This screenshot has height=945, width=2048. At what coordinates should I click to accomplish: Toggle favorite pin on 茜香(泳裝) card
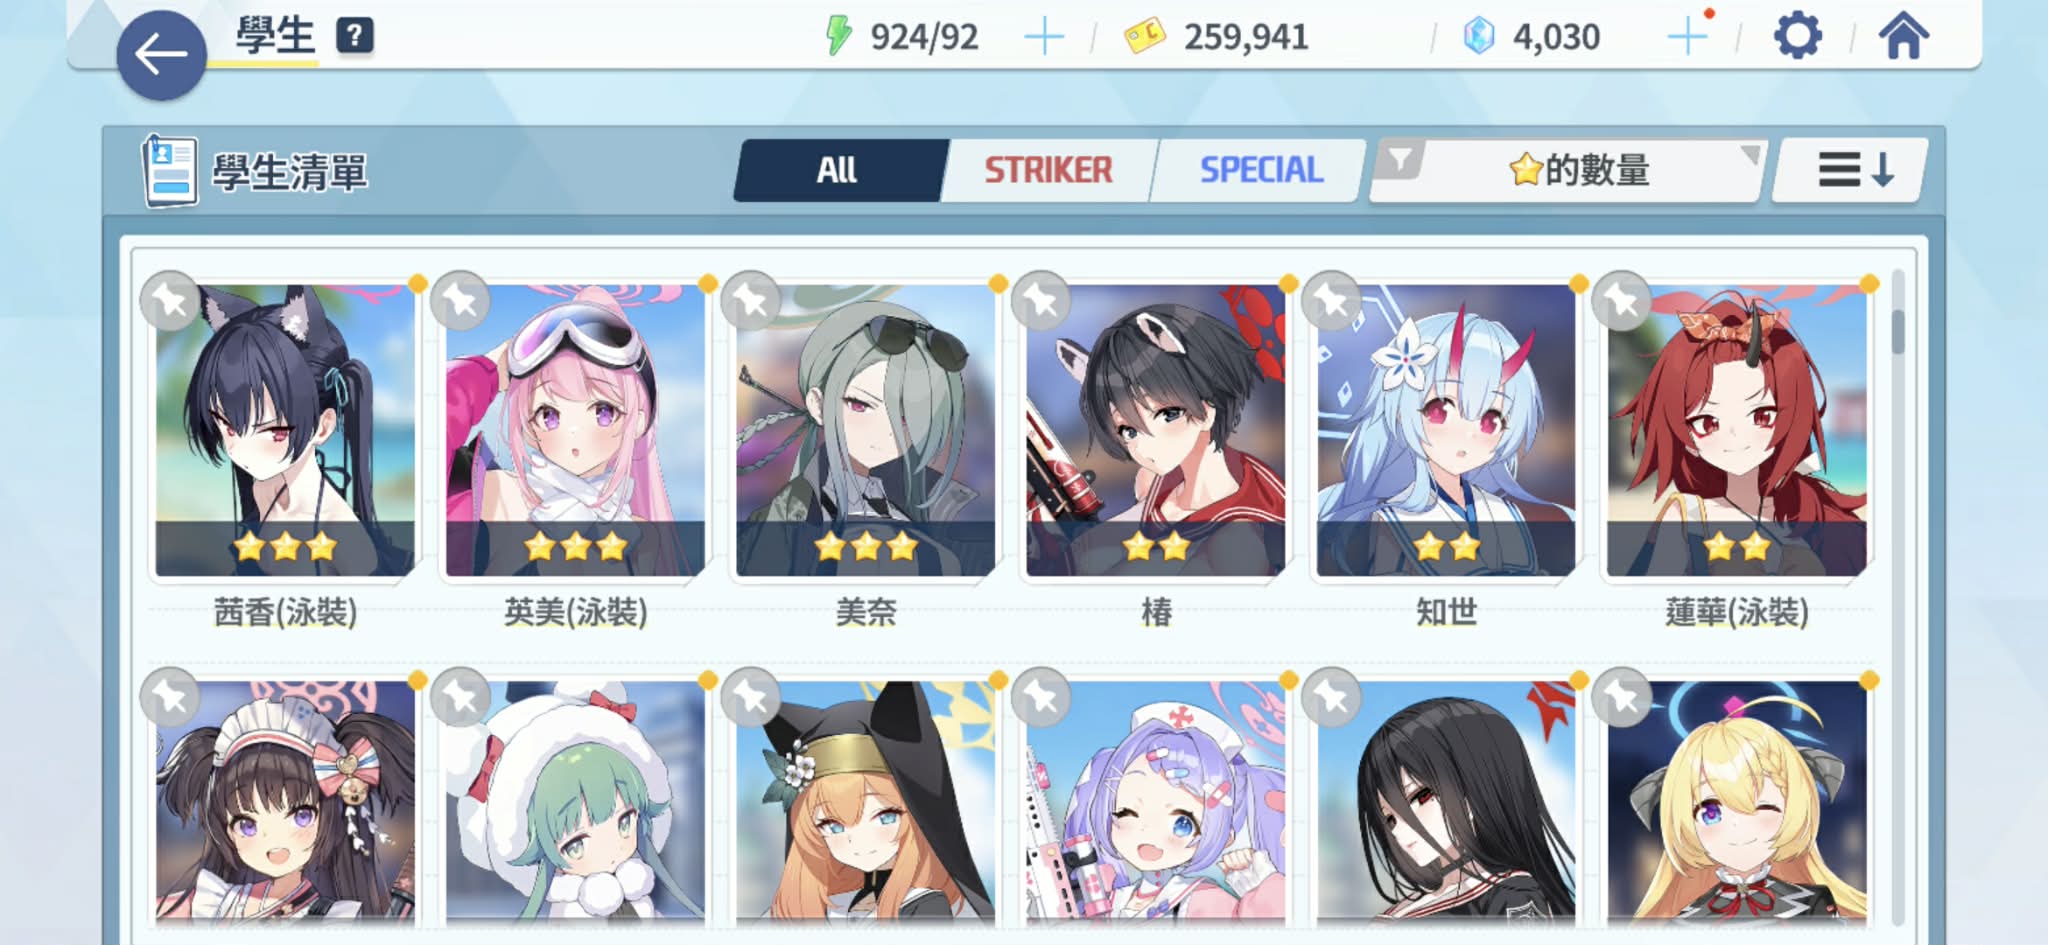coord(170,300)
